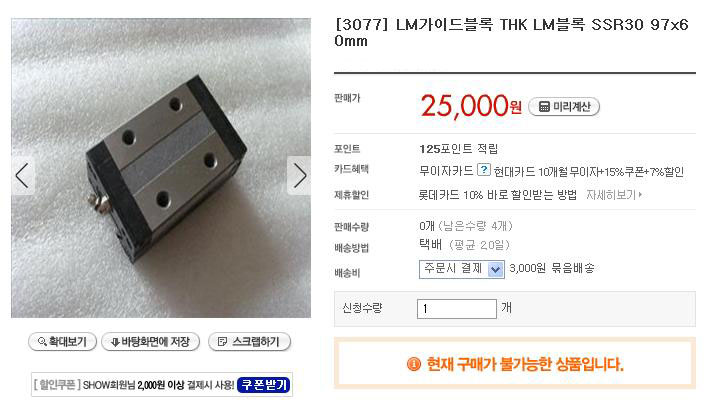
Task: Open the 무이자카드 question mark help icon
Action: tap(484, 170)
